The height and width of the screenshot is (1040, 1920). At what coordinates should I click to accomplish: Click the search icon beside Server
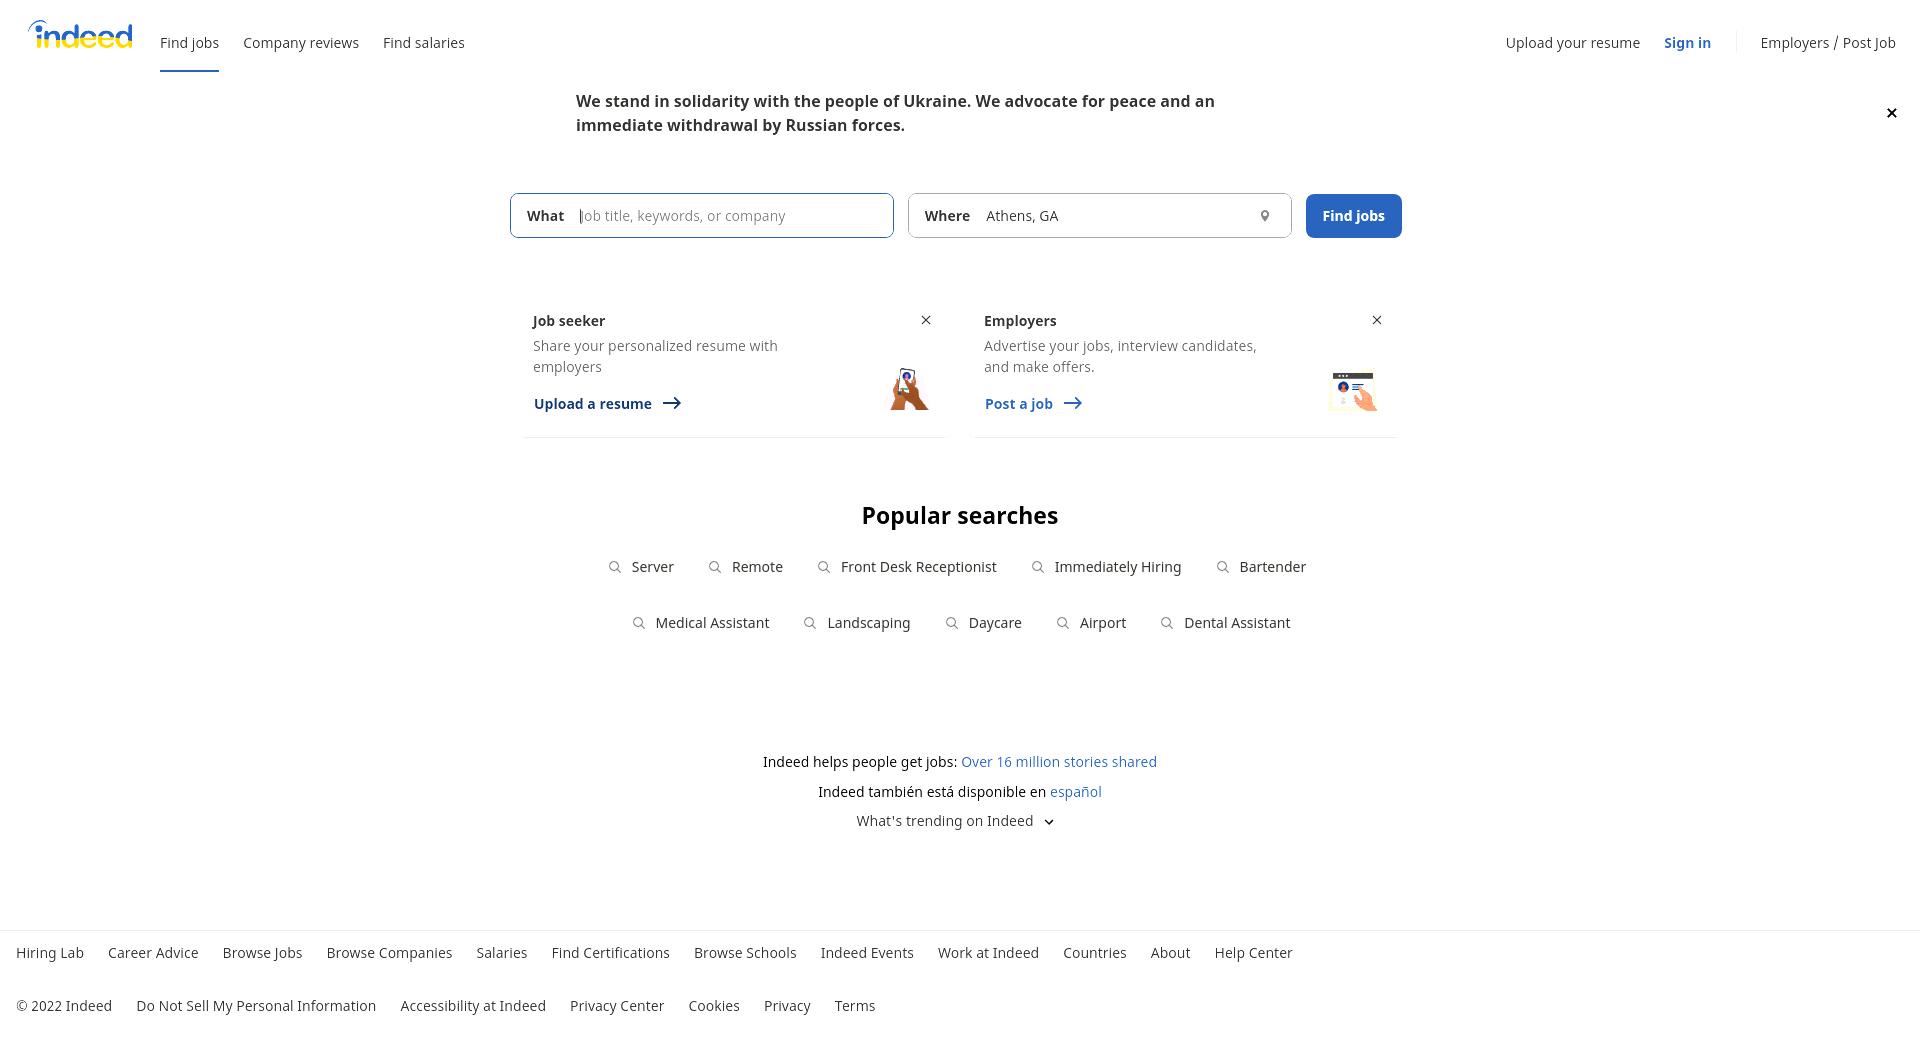pos(615,567)
